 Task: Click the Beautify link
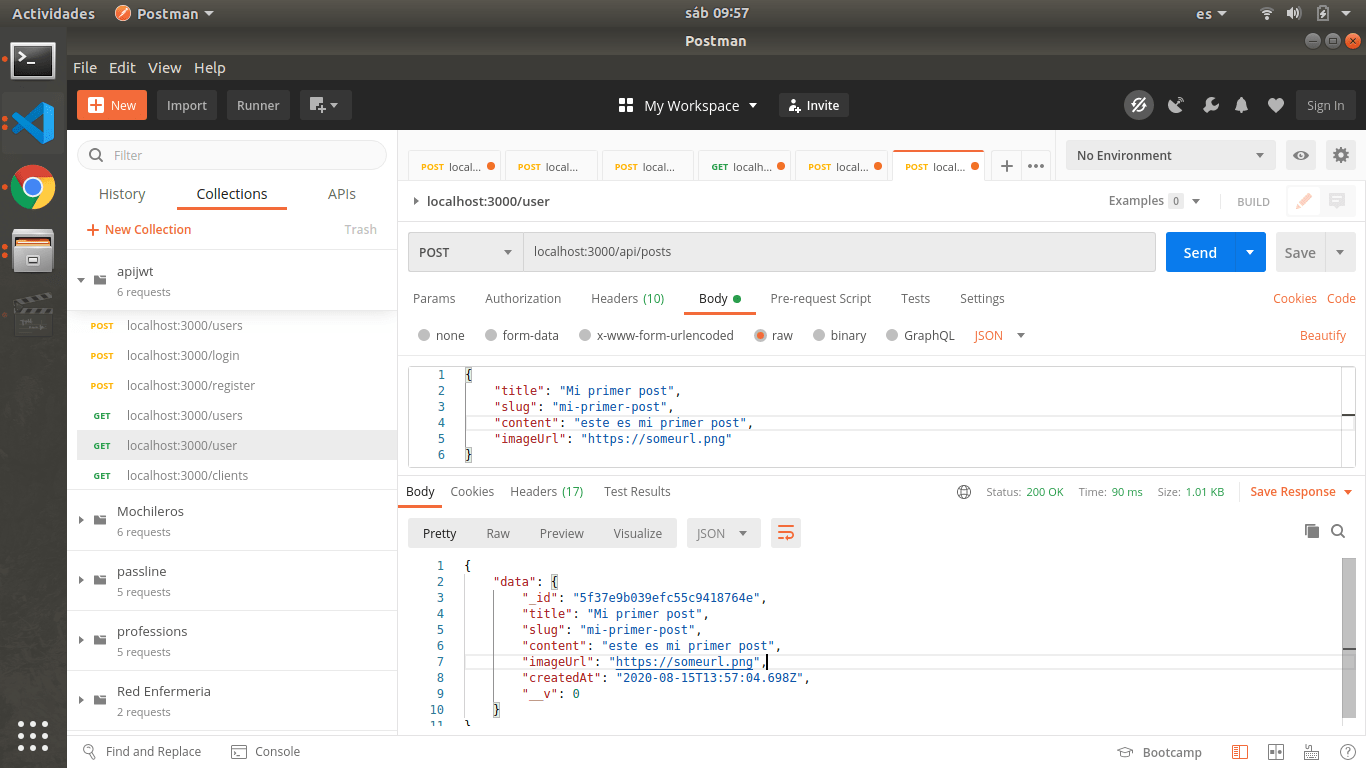pyautogui.click(x=1322, y=335)
